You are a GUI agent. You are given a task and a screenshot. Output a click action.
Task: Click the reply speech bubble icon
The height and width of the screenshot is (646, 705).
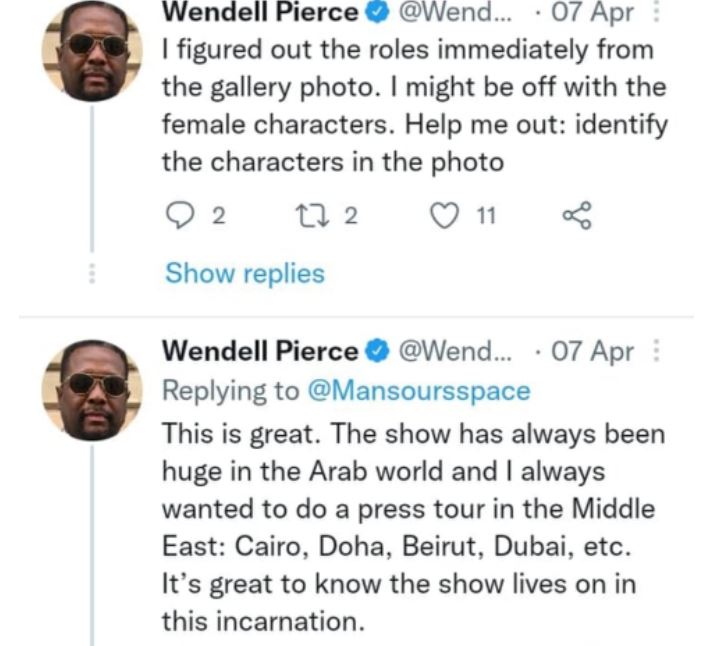(x=176, y=213)
